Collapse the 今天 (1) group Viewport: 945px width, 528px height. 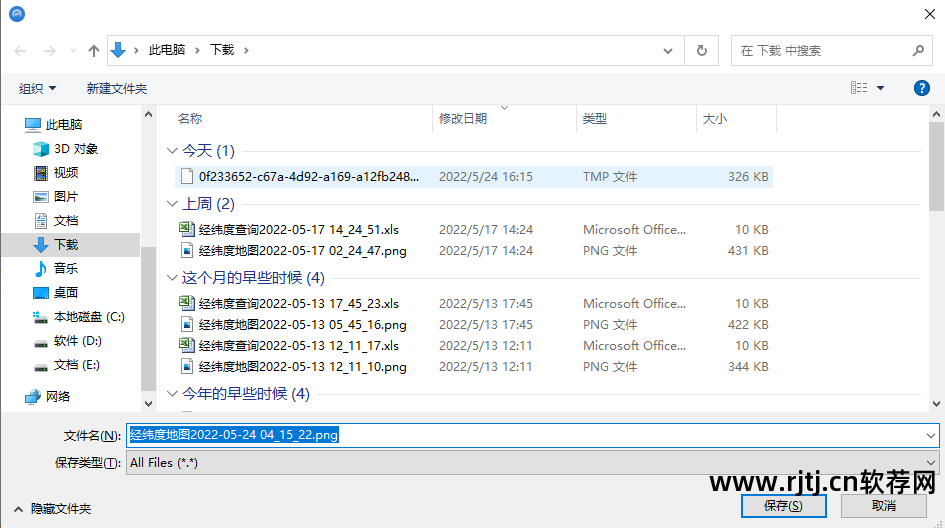171,151
